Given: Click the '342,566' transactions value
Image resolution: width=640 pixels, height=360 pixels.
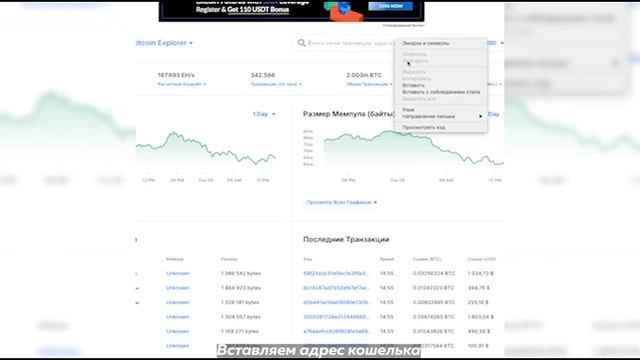Looking at the screenshot, I should [x=262, y=75].
